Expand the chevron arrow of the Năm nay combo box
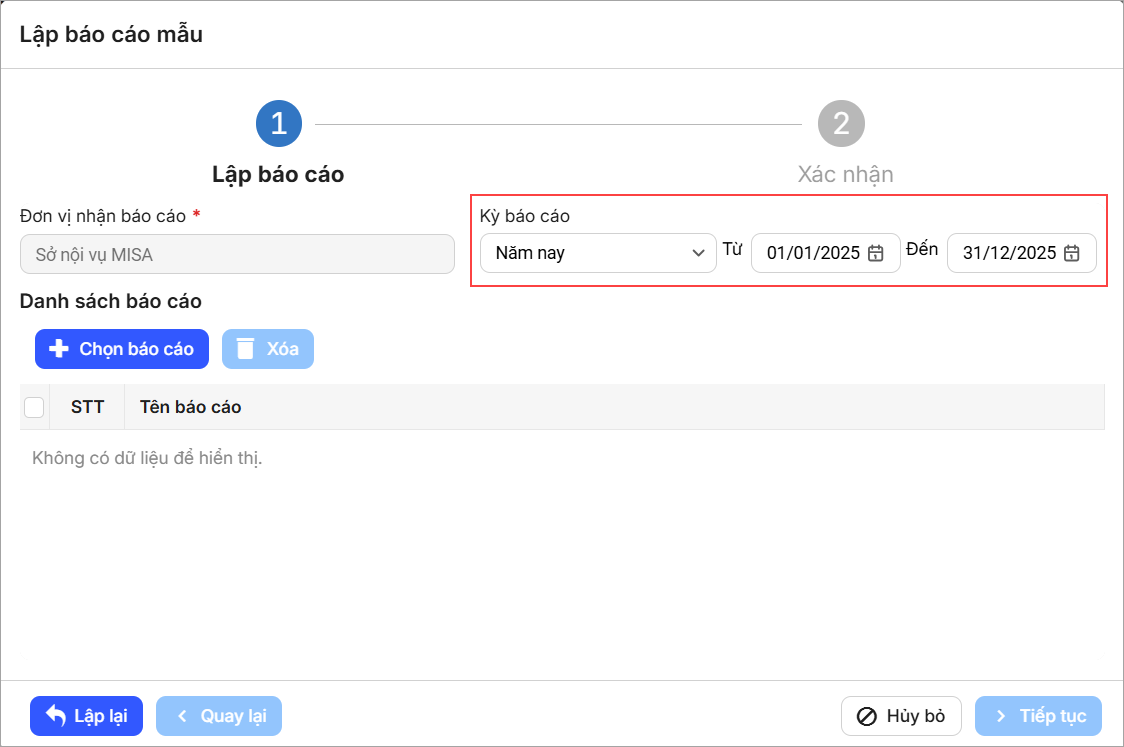Viewport: 1124px width, 747px height. coord(698,253)
